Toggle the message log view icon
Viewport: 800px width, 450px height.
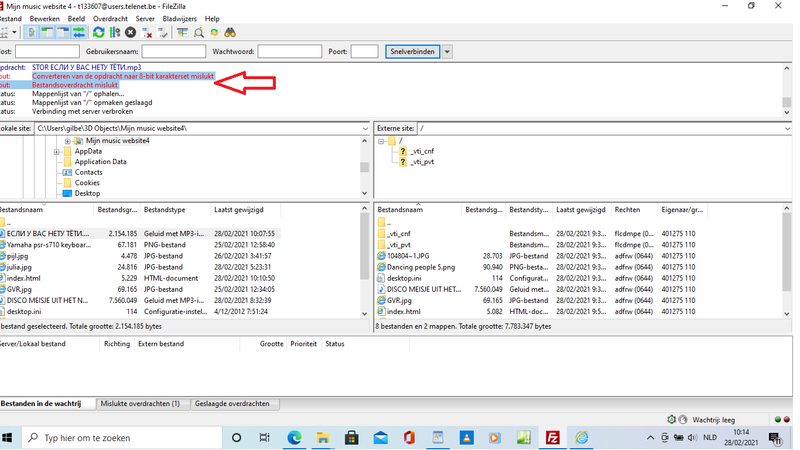(x=33, y=33)
